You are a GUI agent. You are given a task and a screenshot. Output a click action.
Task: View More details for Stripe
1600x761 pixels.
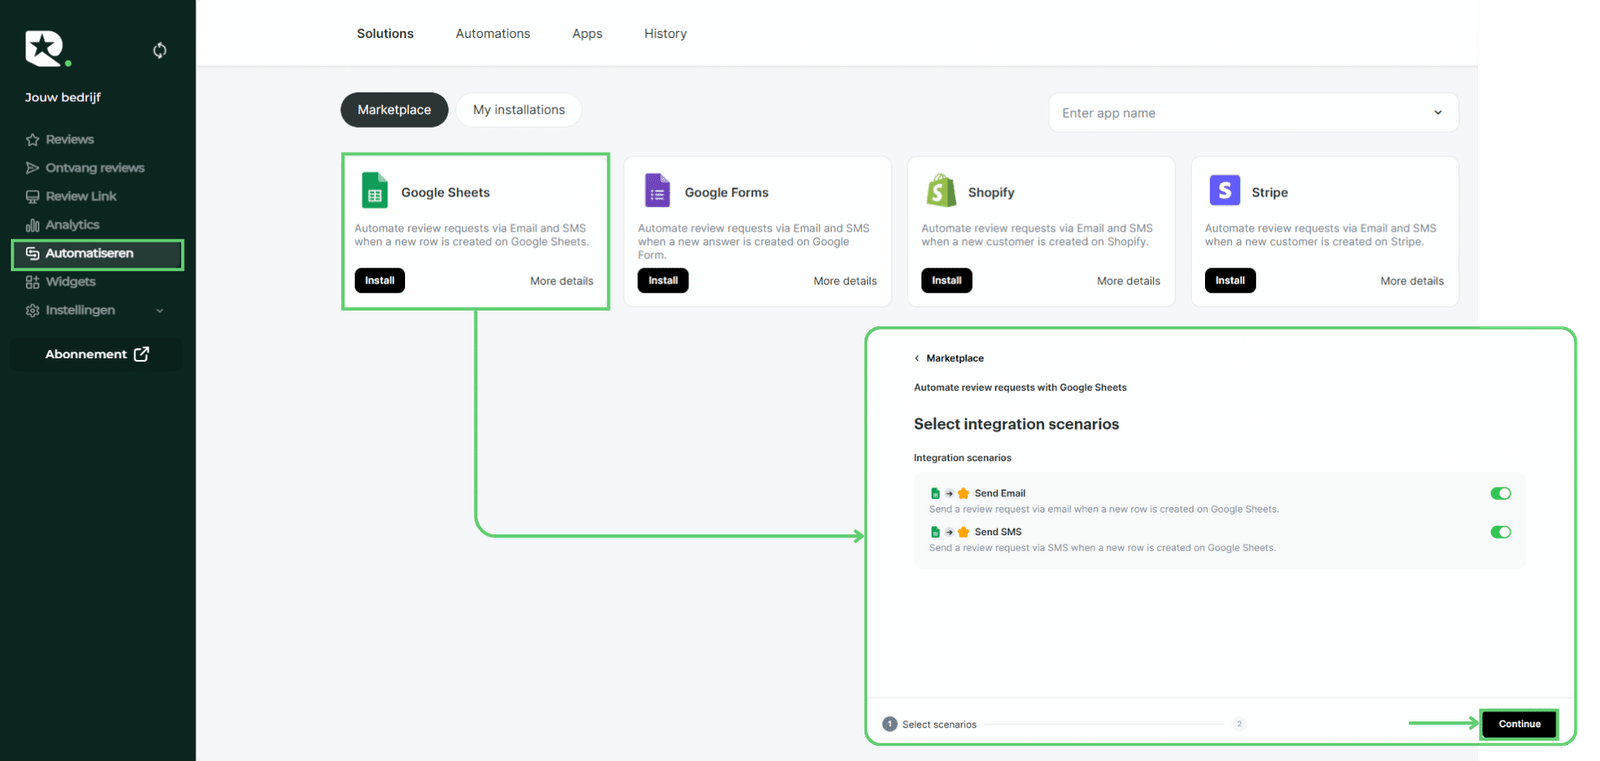[x=1411, y=281]
